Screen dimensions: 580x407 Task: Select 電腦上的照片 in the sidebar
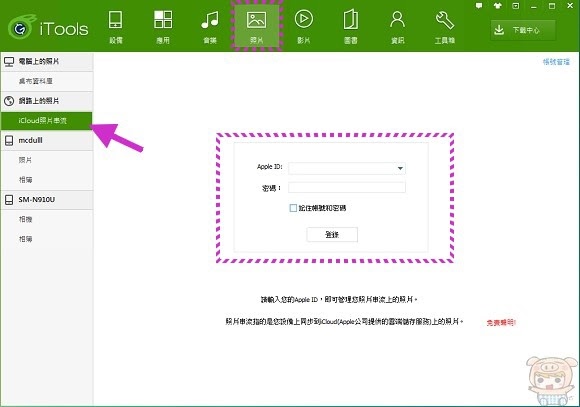(47, 61)
